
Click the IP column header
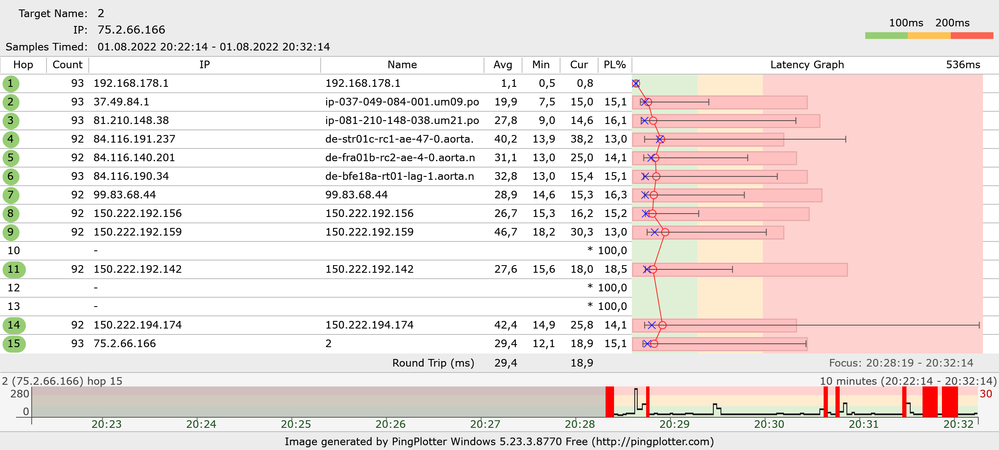click(205, 64)
